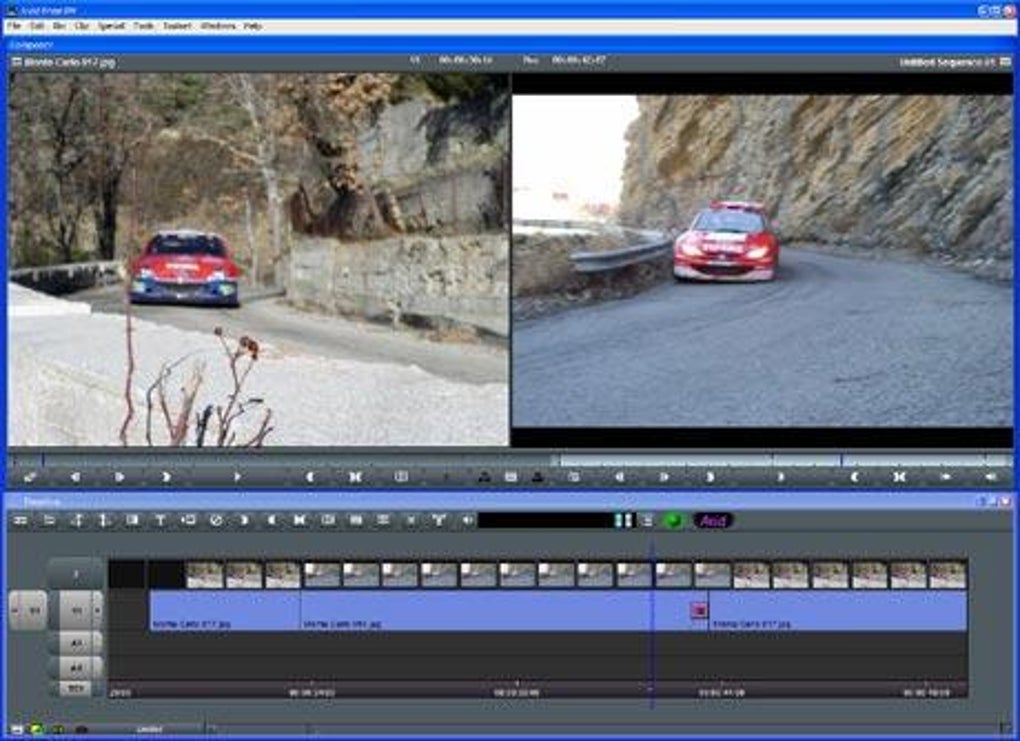Click the Mark In icon under source monitor

(310, 478)
